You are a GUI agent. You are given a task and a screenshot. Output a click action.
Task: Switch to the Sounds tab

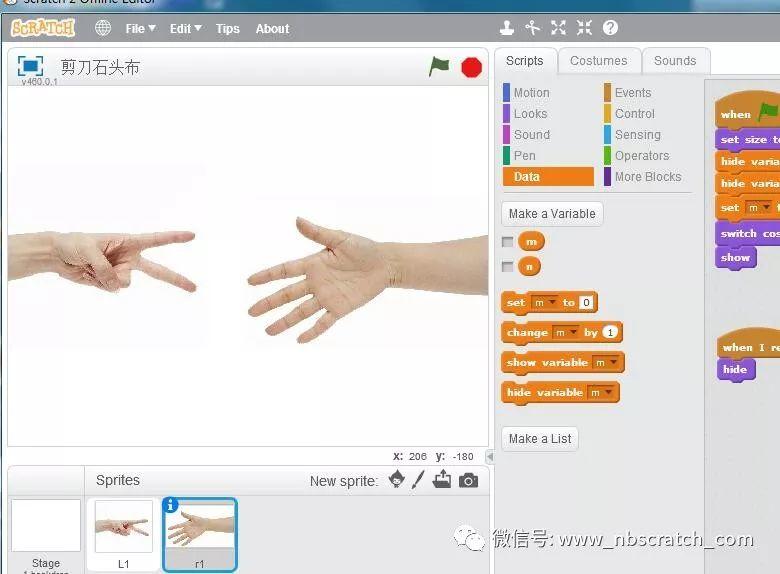pos(675,61)
